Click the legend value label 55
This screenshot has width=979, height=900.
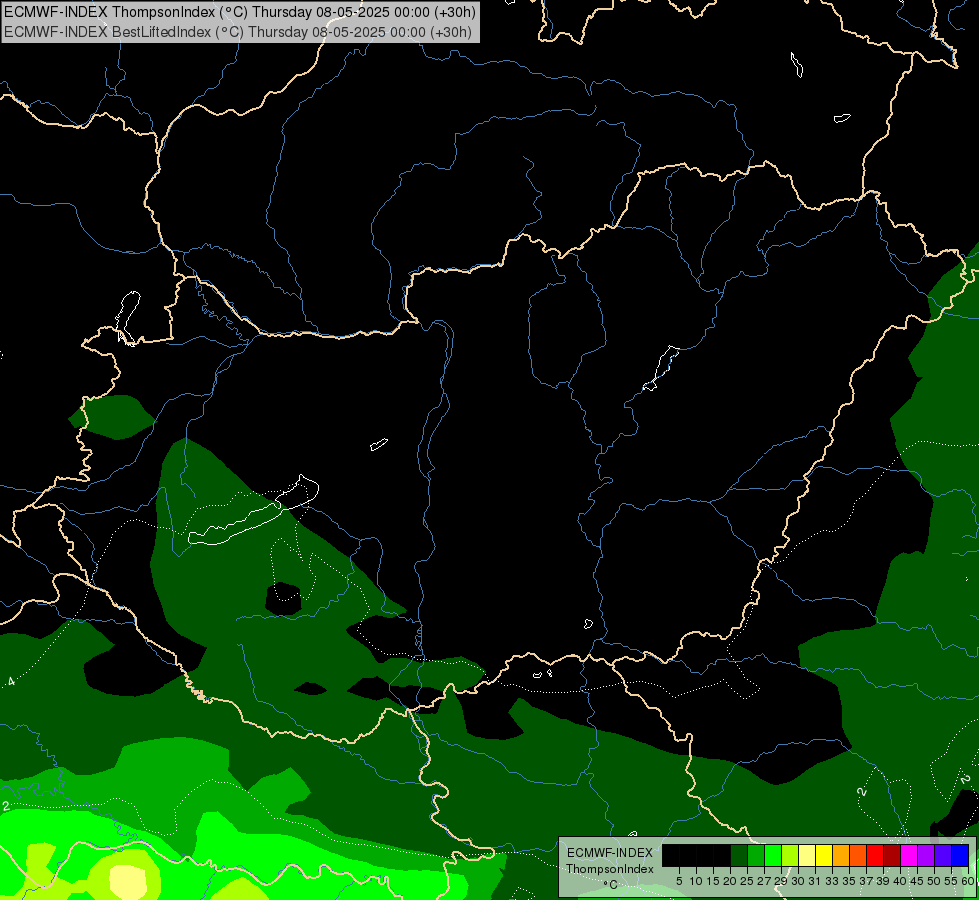(x=951, y=881)
